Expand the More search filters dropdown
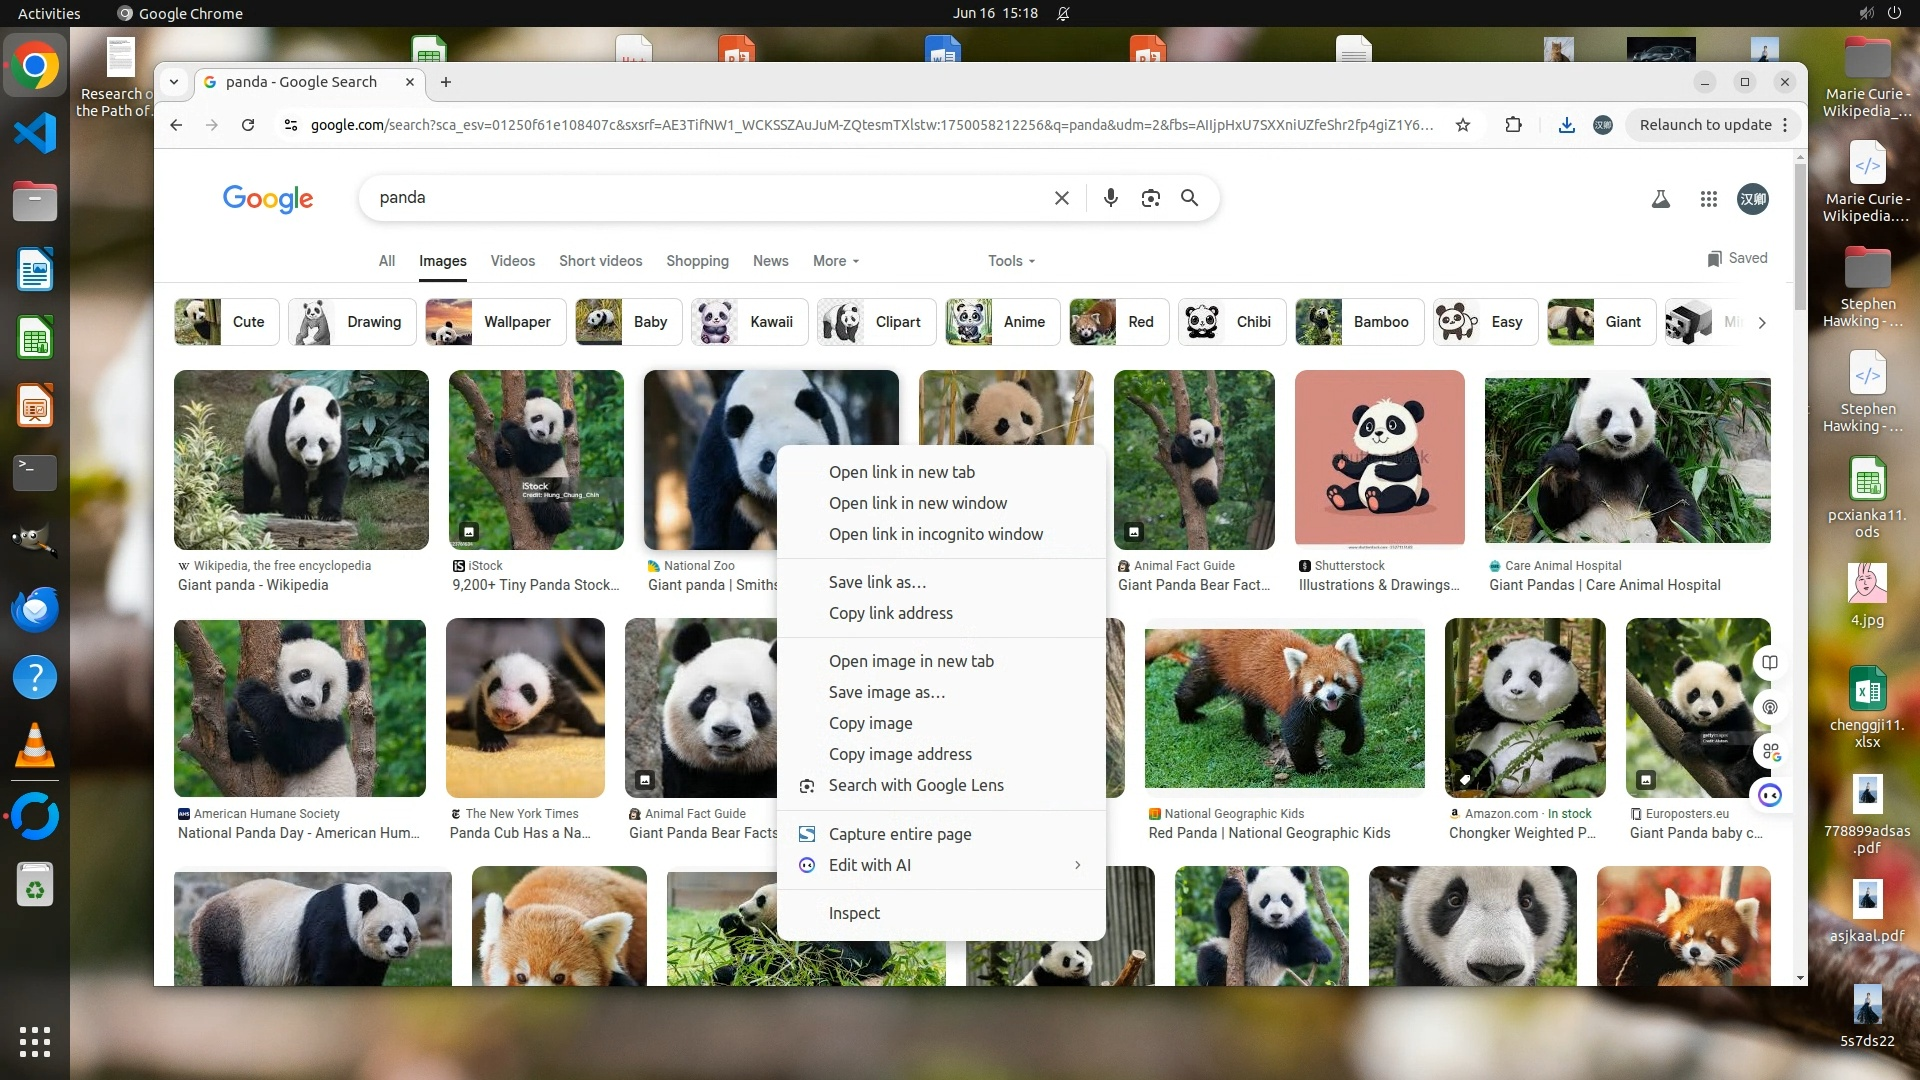The height and width of the screenshot is (1080, 1920). tap(836, 261)
